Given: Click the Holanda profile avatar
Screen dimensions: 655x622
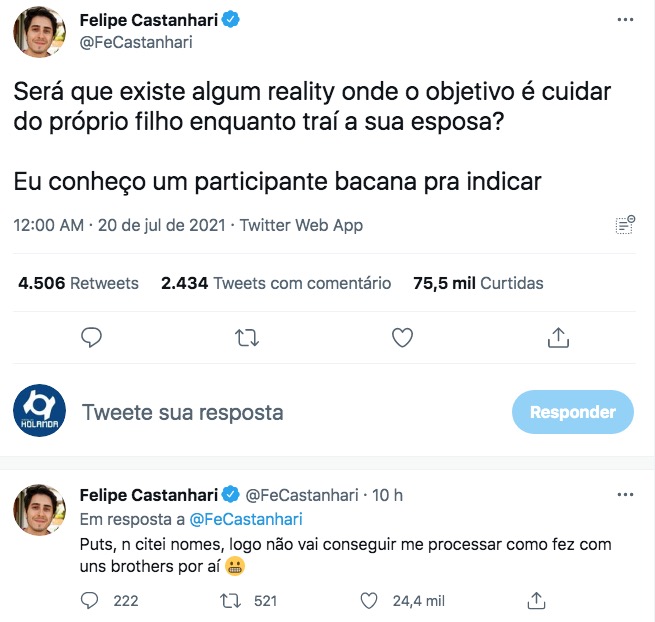Looking at the screenshot, I should [x=39, y=411].
